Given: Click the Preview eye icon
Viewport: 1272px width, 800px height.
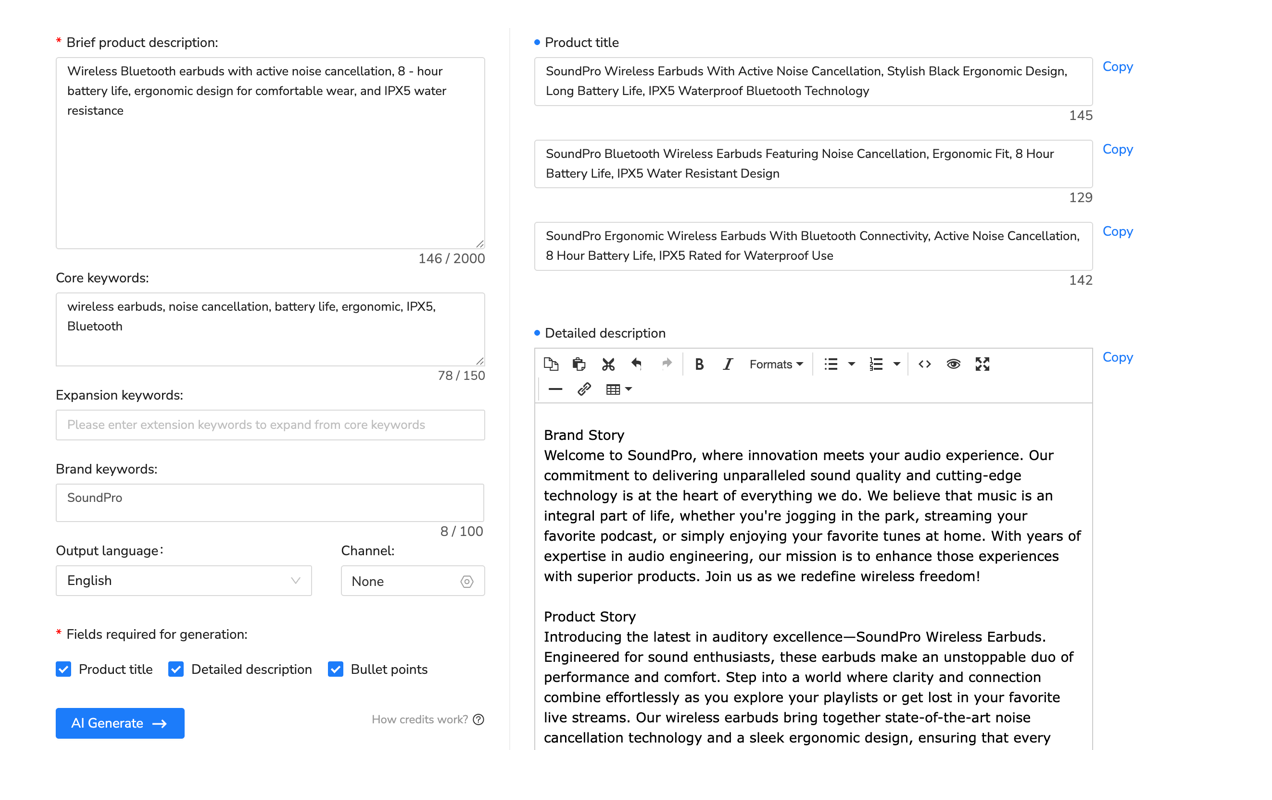Looking at the screenshot, I should 953,364.
